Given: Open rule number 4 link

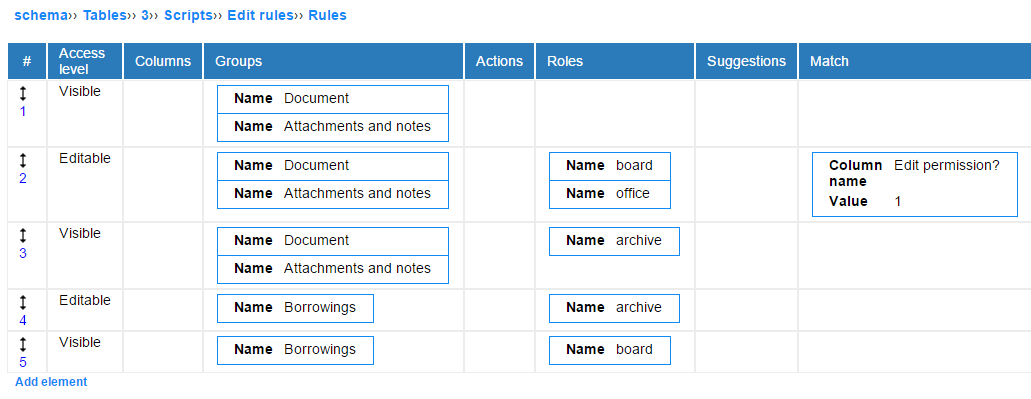Looking at the screenshot, I should click(x=23, y=320).
